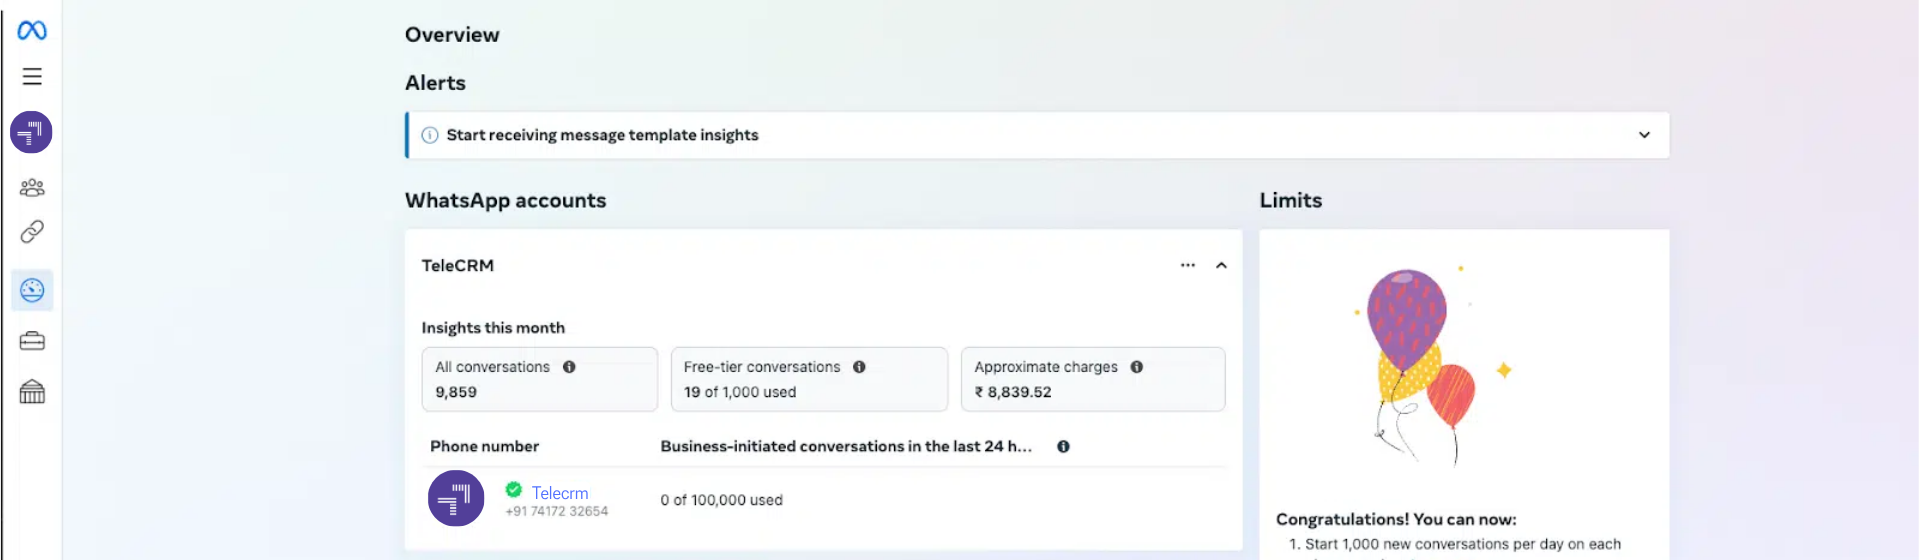Open the bank building billing icon
The image size is (1920, 560).
[32, 391]
